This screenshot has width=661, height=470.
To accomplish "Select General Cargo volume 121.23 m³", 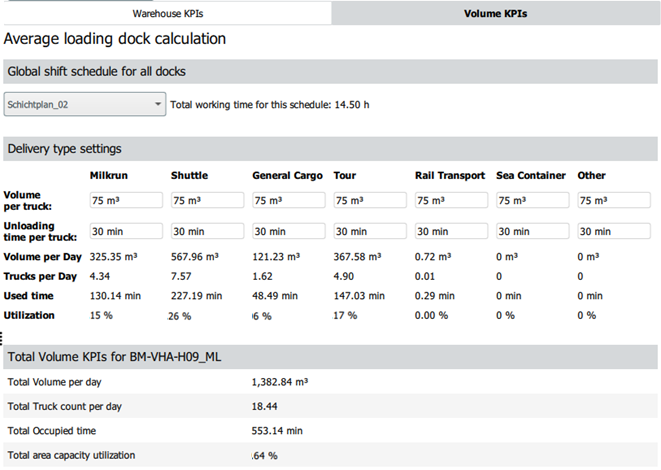I will 276,257.
